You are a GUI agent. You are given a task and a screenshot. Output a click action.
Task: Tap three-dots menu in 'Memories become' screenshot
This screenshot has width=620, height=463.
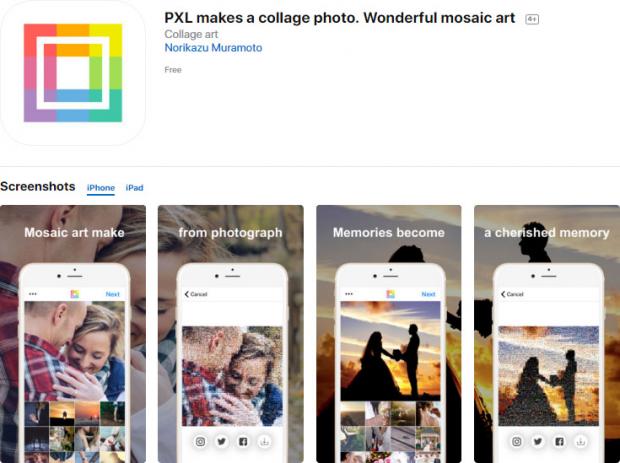click(349, 294)
